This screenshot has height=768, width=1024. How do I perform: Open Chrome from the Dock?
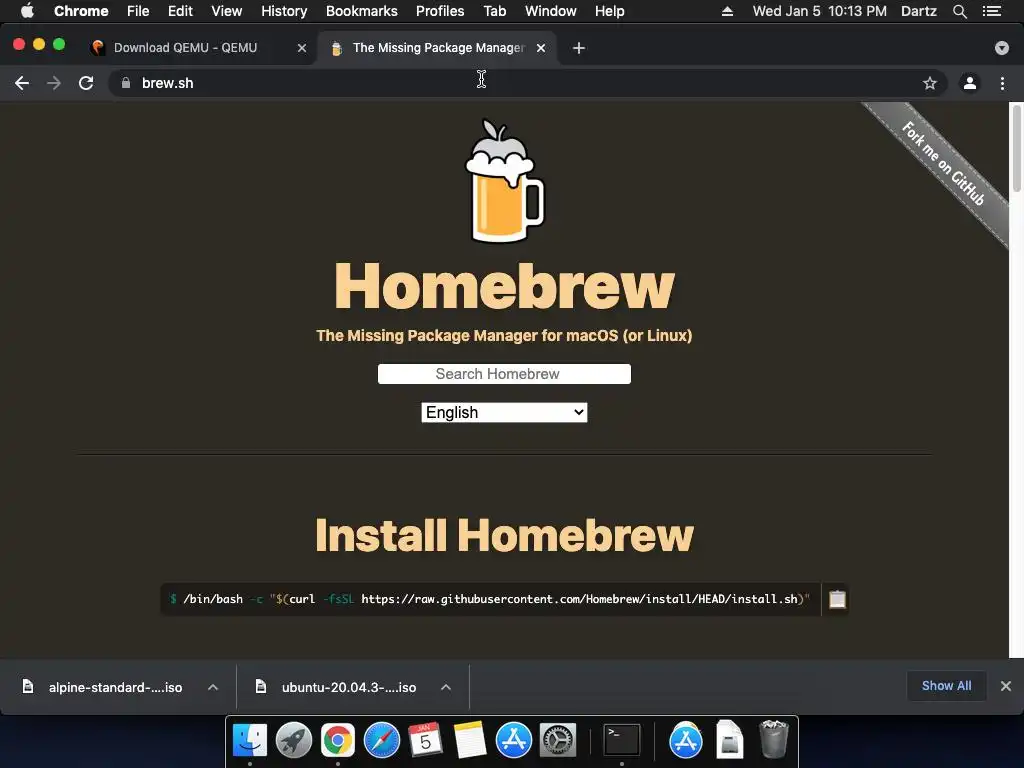click(x=338, y=741)
